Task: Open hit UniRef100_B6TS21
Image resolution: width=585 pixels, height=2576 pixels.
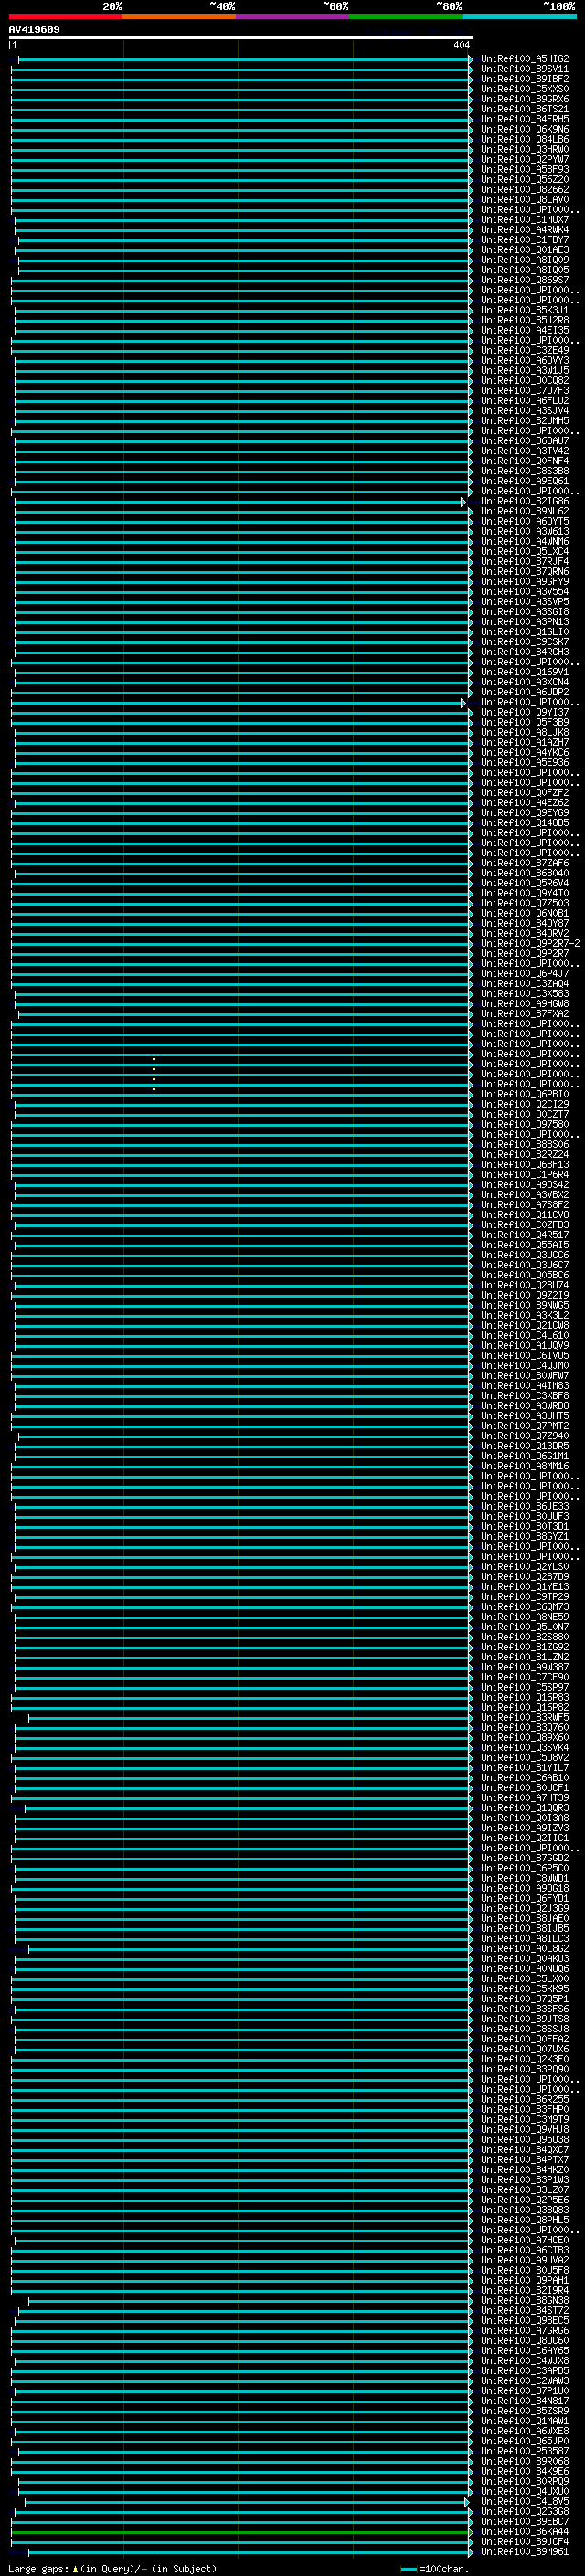Action: 524,109
